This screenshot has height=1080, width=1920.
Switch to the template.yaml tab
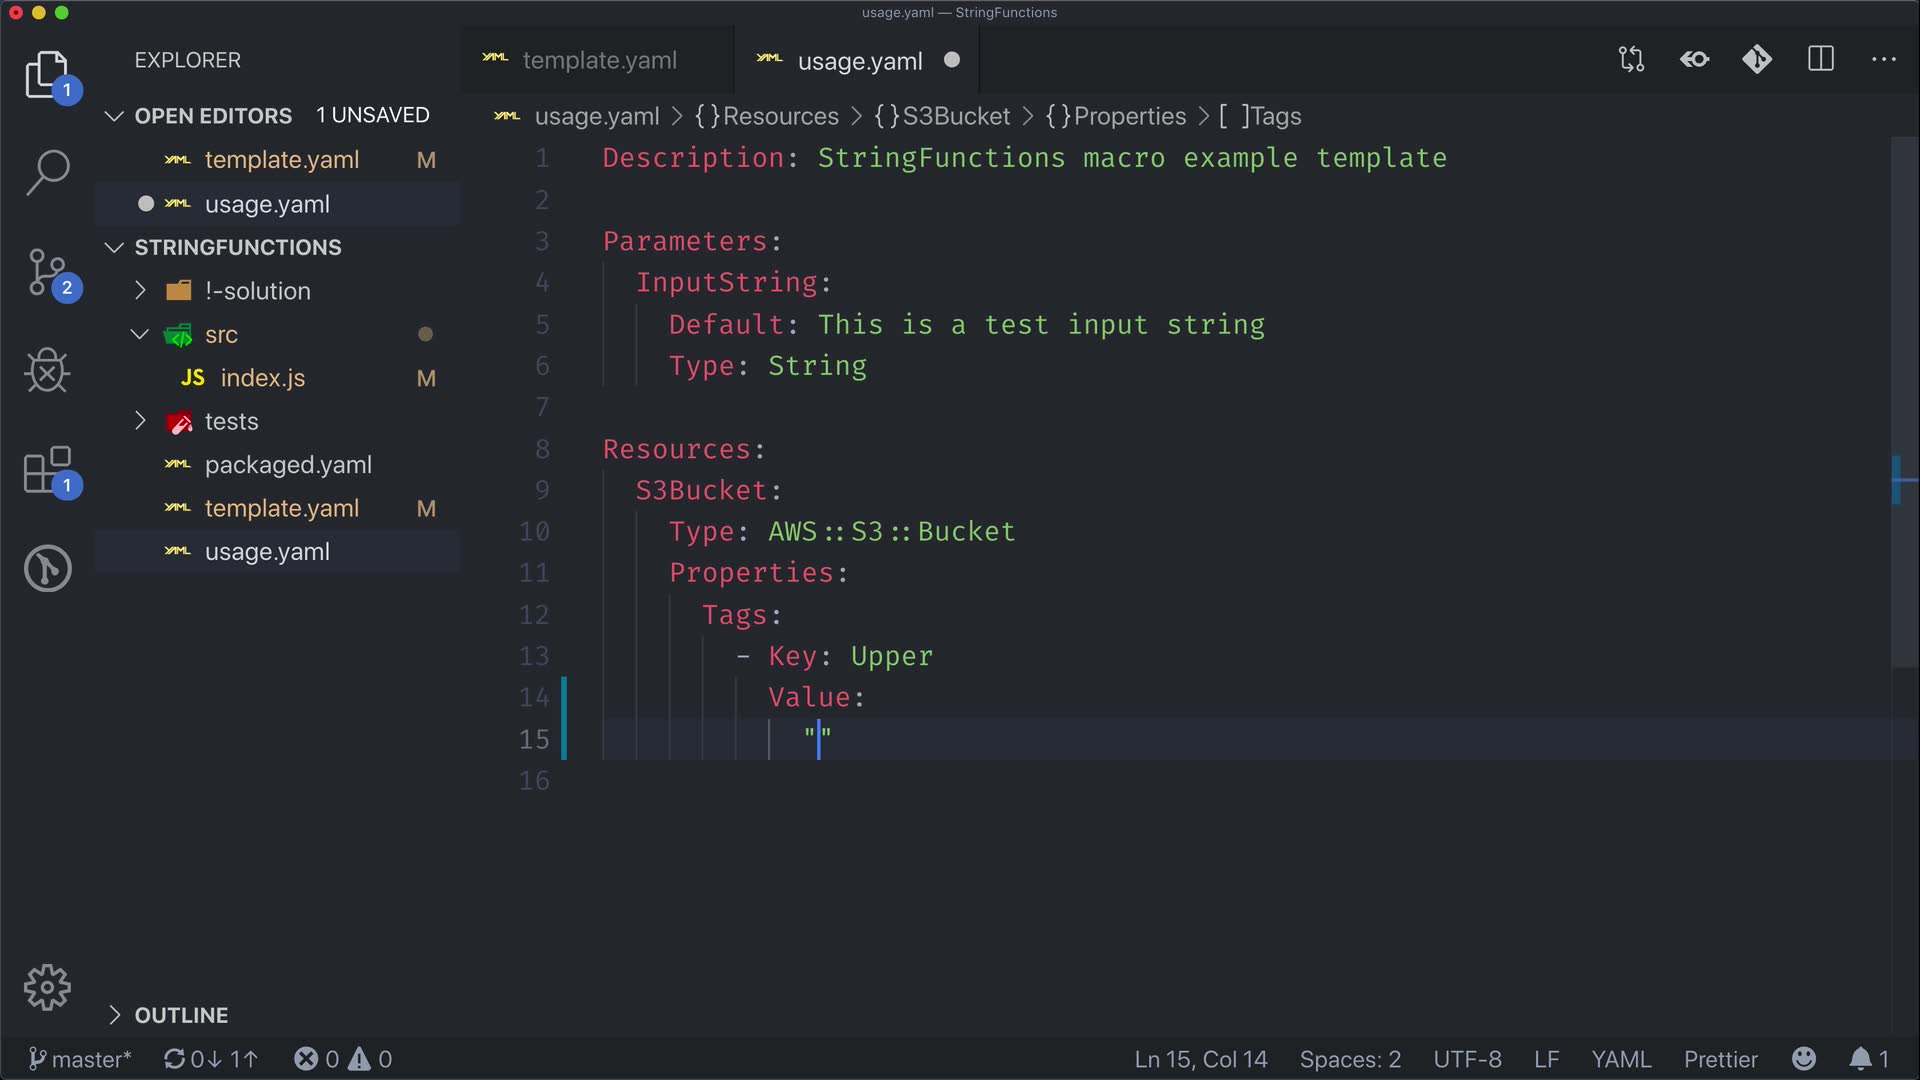pos(598,61)
